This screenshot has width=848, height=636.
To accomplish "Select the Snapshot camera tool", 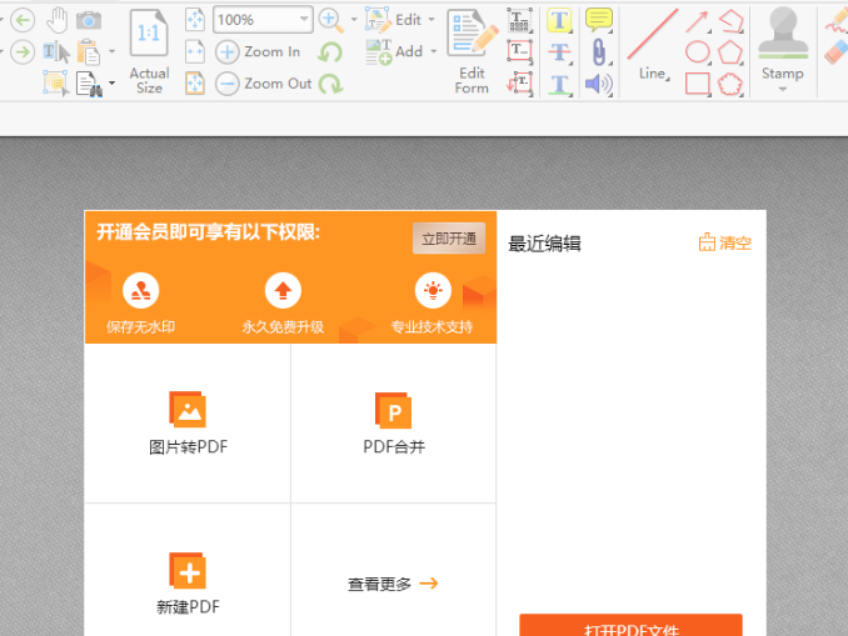I will (89, 21).
